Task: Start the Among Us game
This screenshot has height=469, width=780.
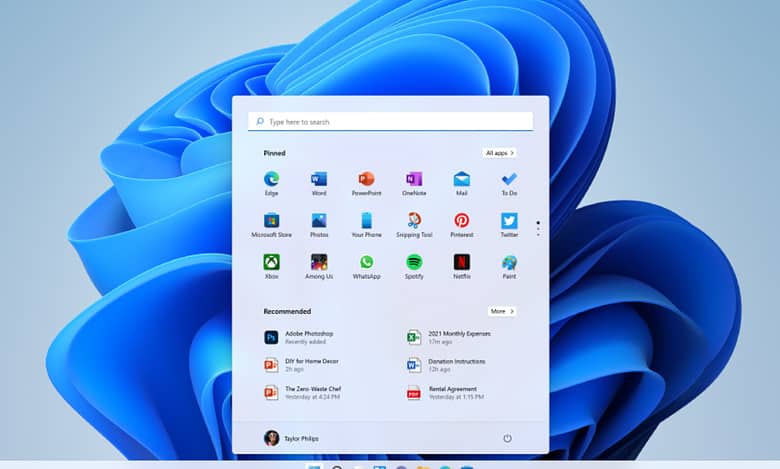Action: pos(319,267)
